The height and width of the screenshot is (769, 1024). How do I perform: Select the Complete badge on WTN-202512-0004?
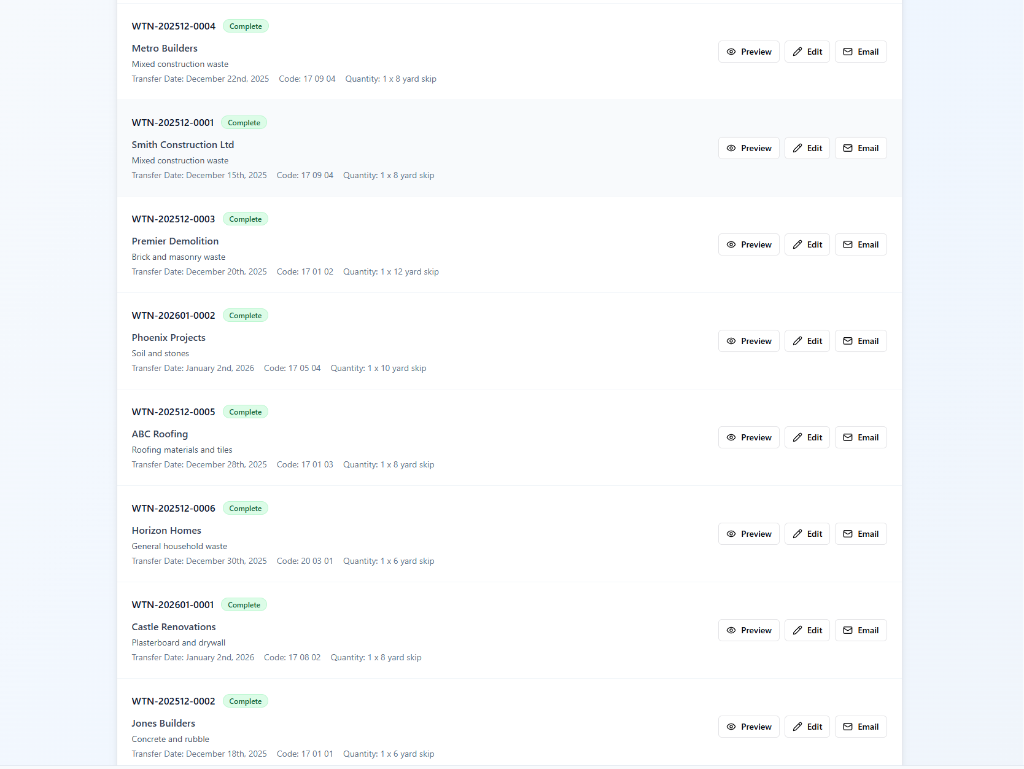[x=246, y=26]
